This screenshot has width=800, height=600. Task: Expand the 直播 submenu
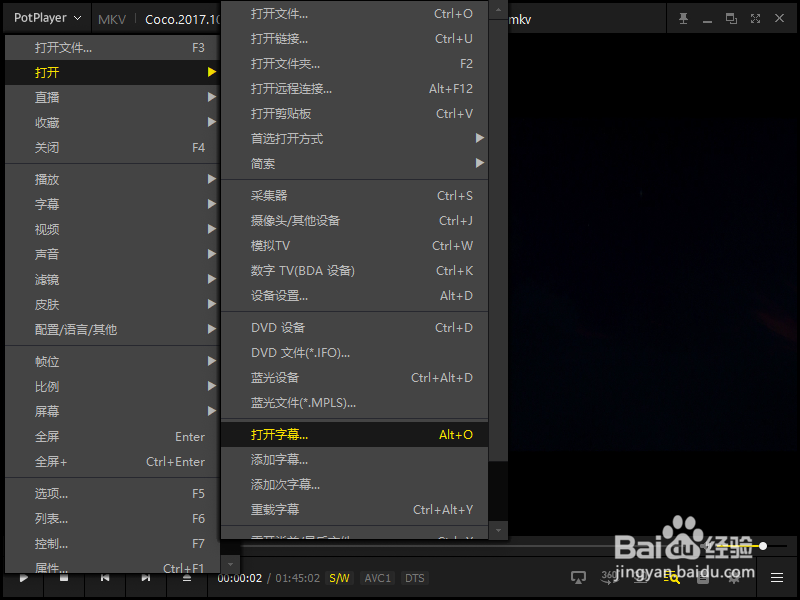[x=112, y=97]
